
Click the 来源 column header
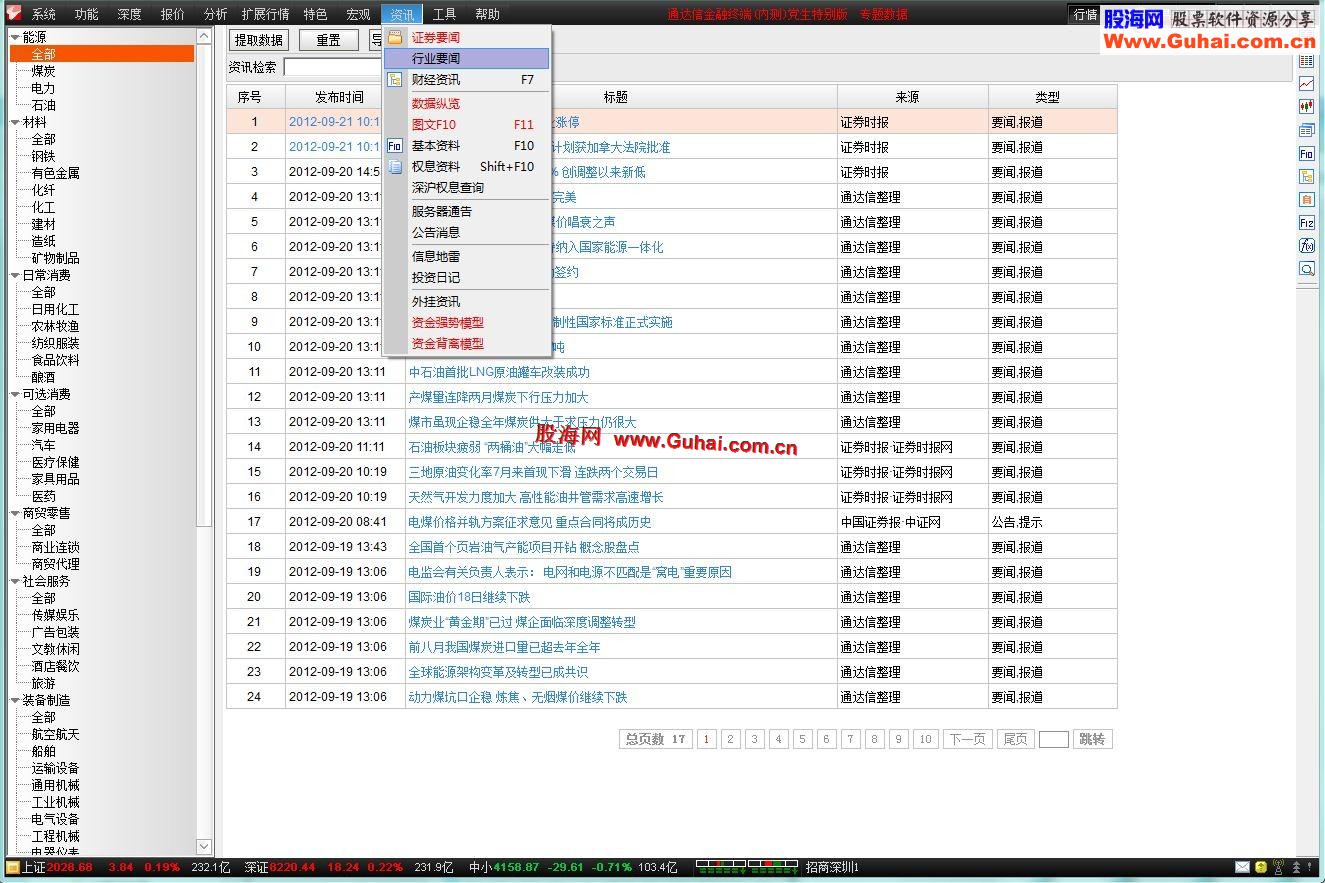[x=912, y=97]
